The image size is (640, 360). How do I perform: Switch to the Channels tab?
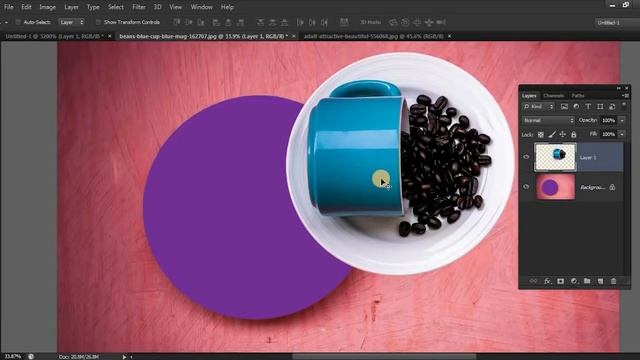pos(554,96)
